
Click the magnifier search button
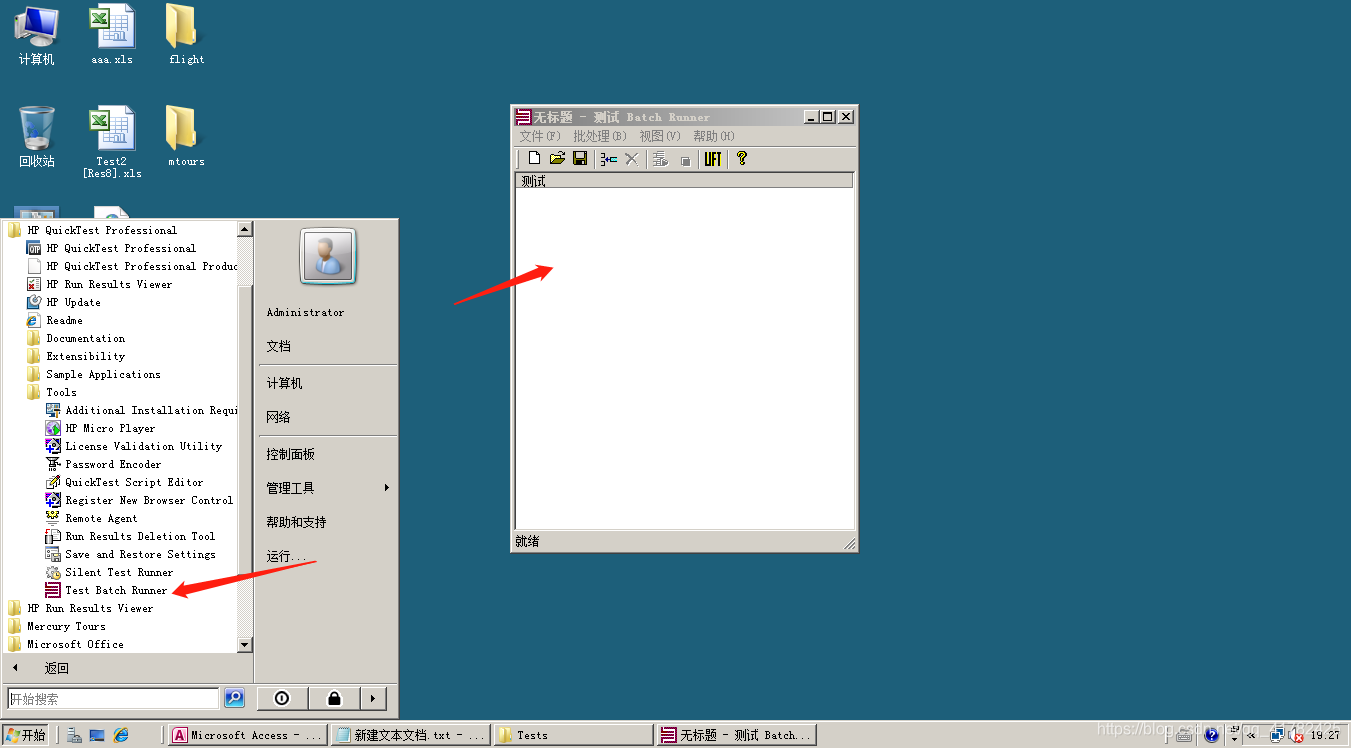(x=234, y=698)
